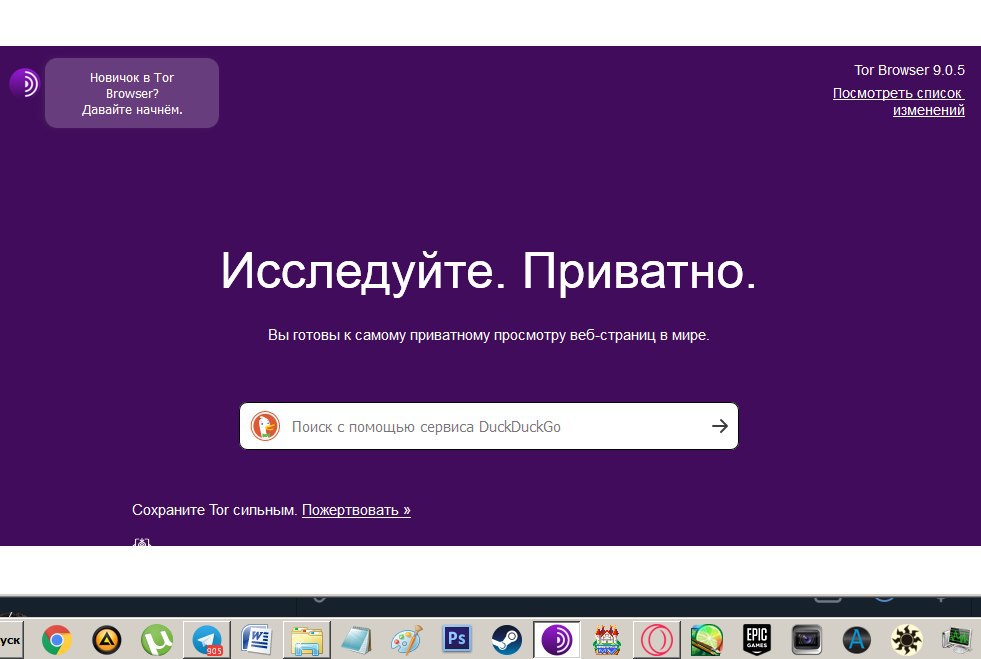Open Microsoft Word from the taskbar
Image resolution: width=981 pixels, height=659 pixels.
257,640
